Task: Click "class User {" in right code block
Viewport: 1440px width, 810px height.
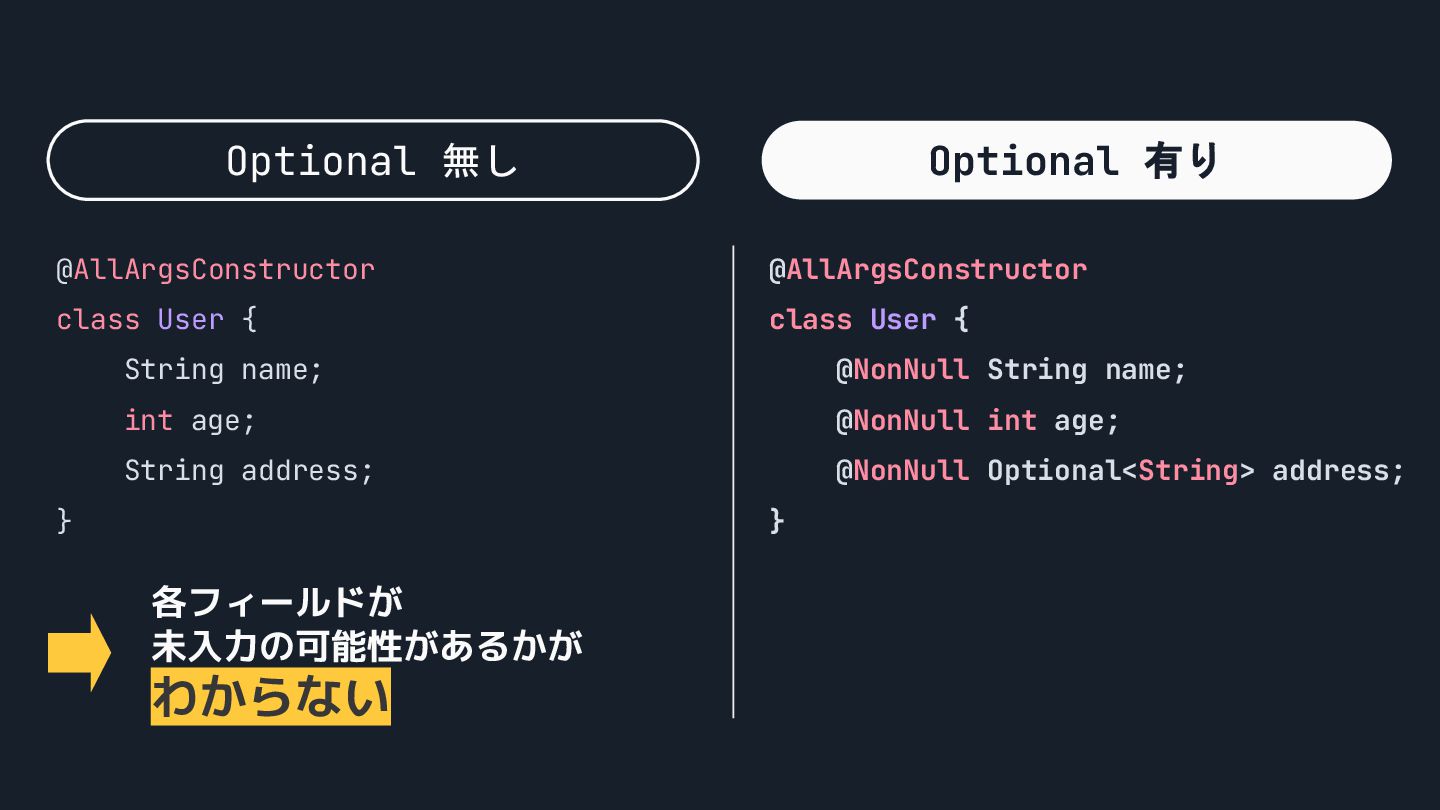Action: (x=869, y=320)
